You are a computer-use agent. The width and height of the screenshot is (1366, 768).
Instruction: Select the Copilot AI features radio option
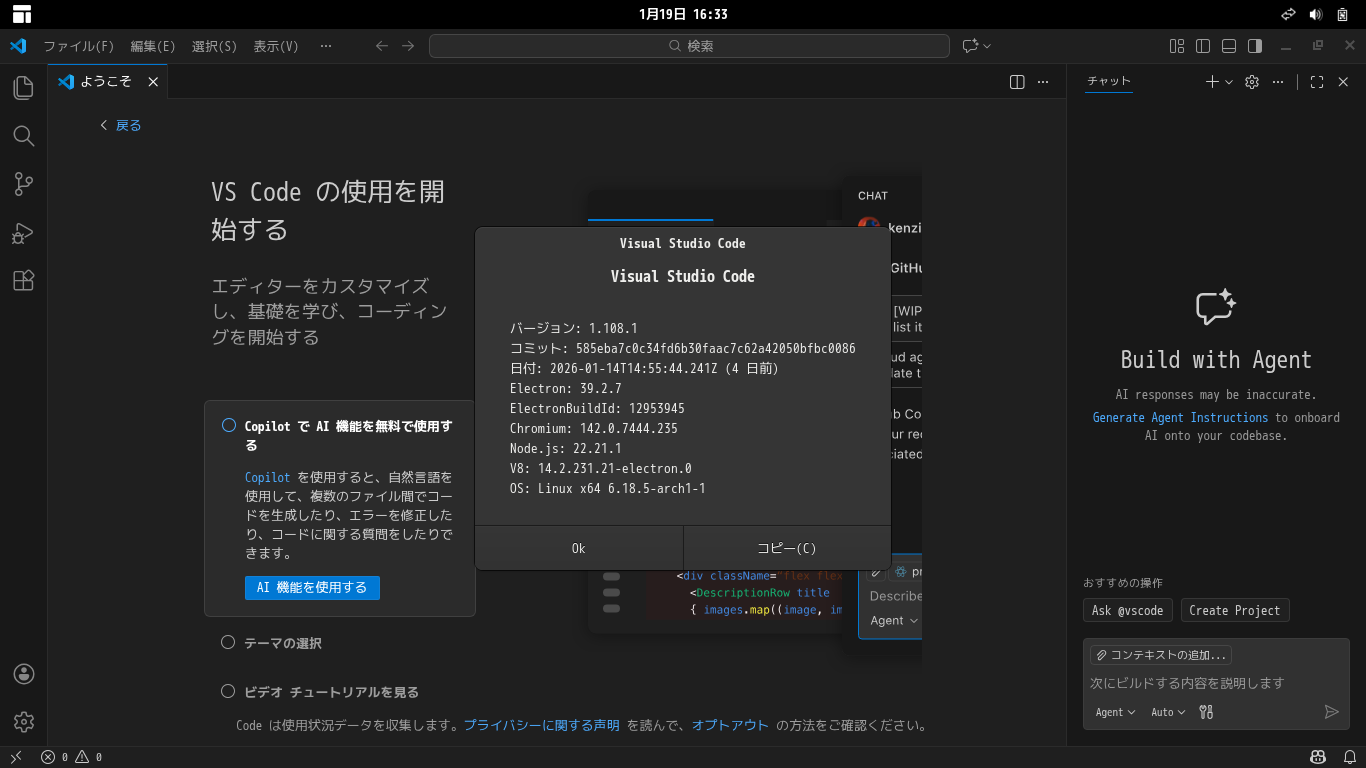click(227, 425)
